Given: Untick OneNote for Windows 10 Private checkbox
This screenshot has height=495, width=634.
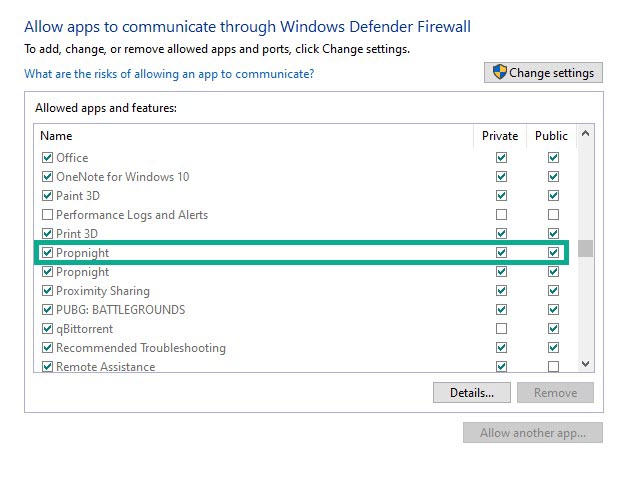Looking at the screenshot, I should point(501,176).
